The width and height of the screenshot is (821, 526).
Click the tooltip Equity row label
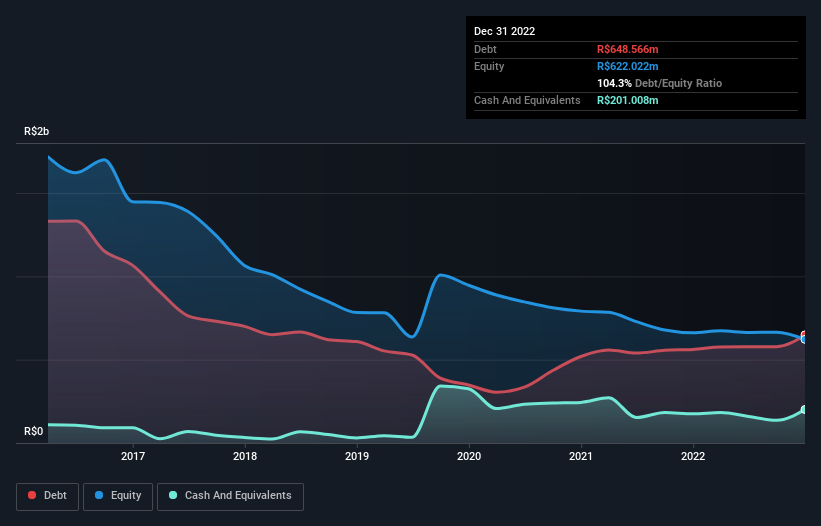pyautogui.click(x=489, y=66)
